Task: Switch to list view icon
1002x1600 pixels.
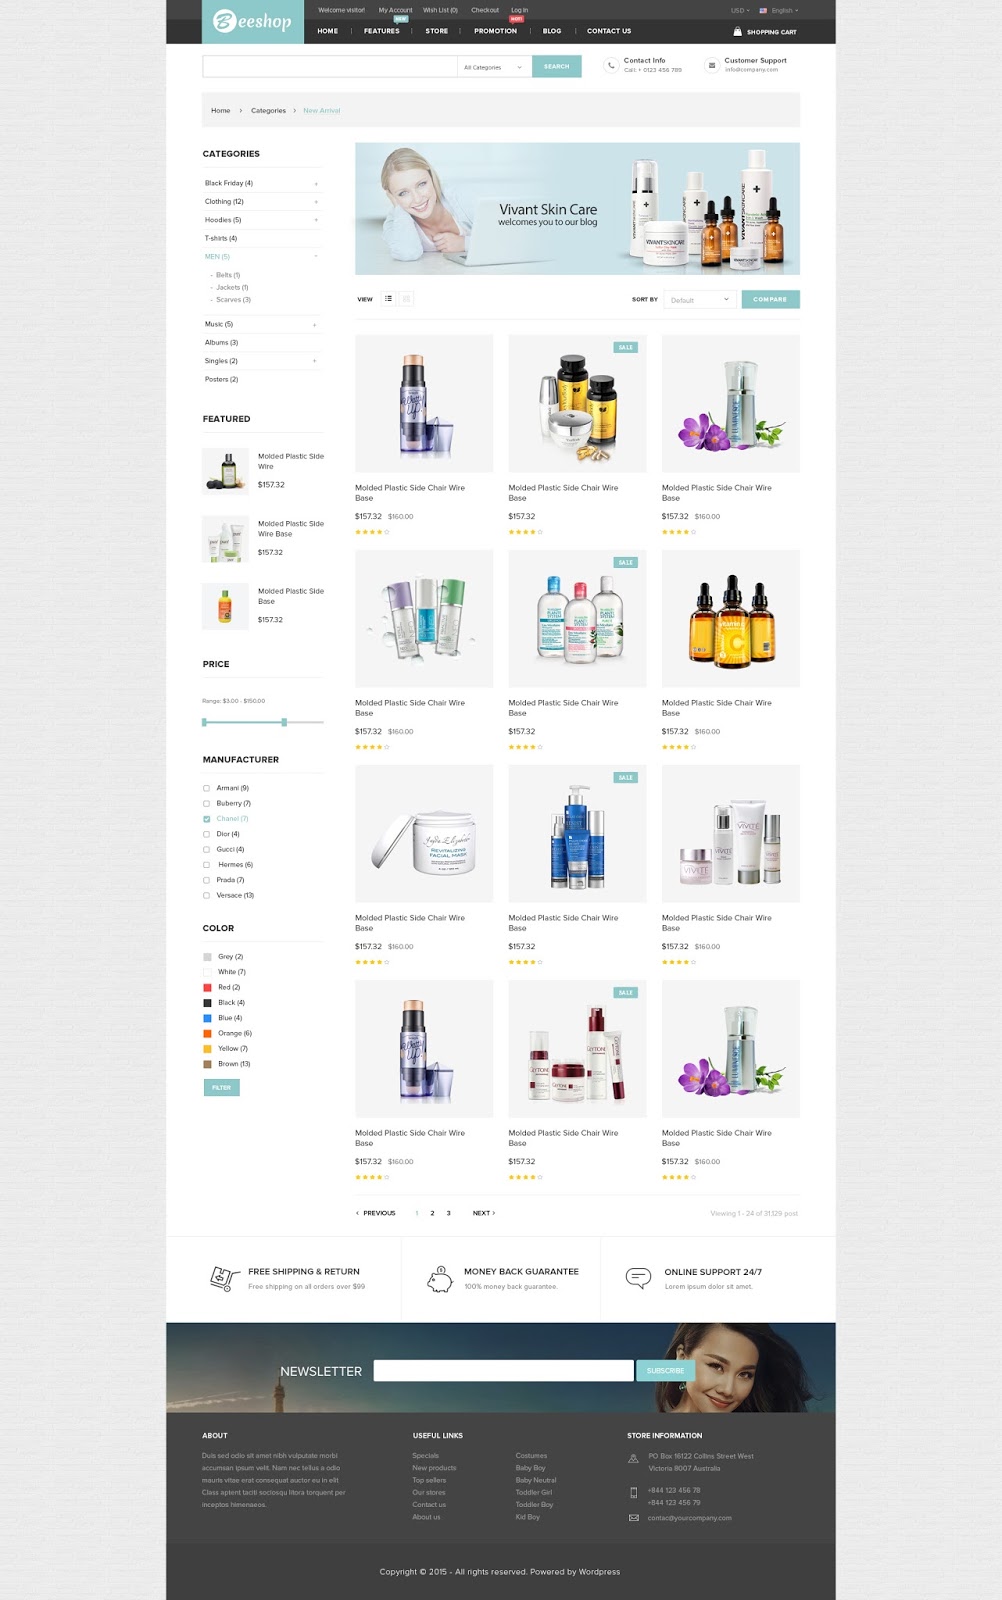Action: [x=389, y=299]
